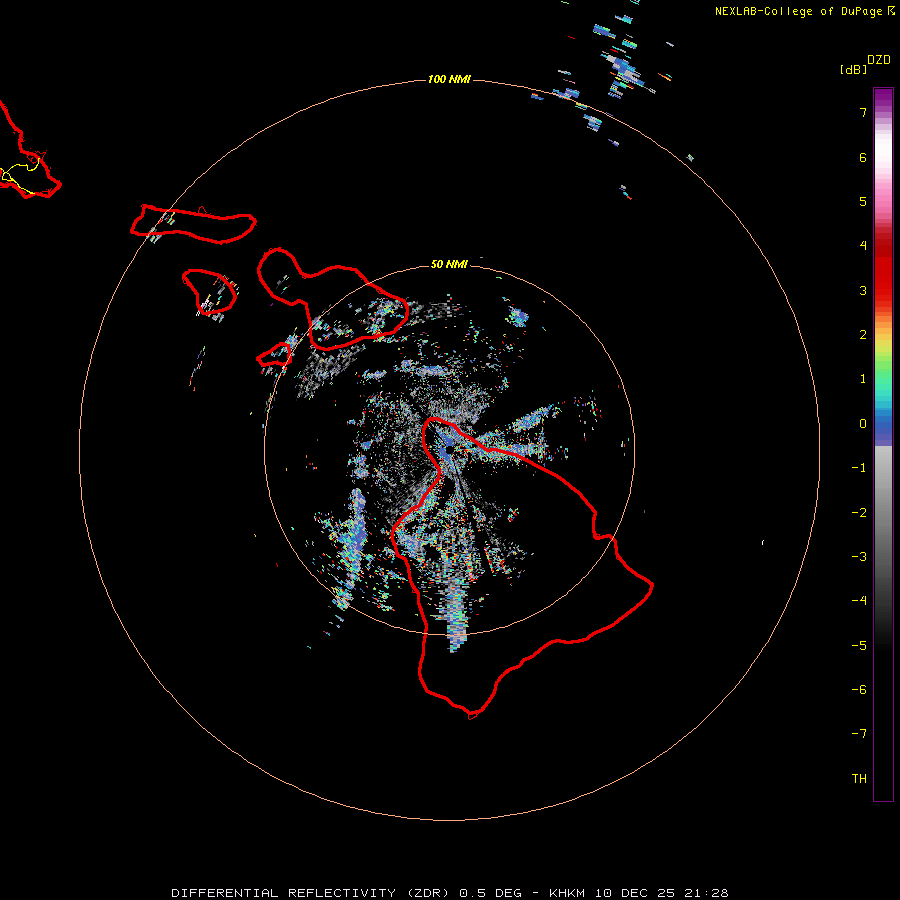This screenshot has width=900, height=900.
Task: Click the -4 value on color scale
Action: (x=859, y=600)
